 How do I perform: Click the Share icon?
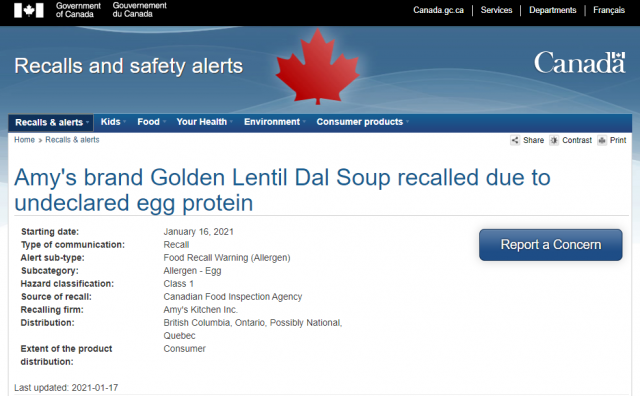click(515, 140)
